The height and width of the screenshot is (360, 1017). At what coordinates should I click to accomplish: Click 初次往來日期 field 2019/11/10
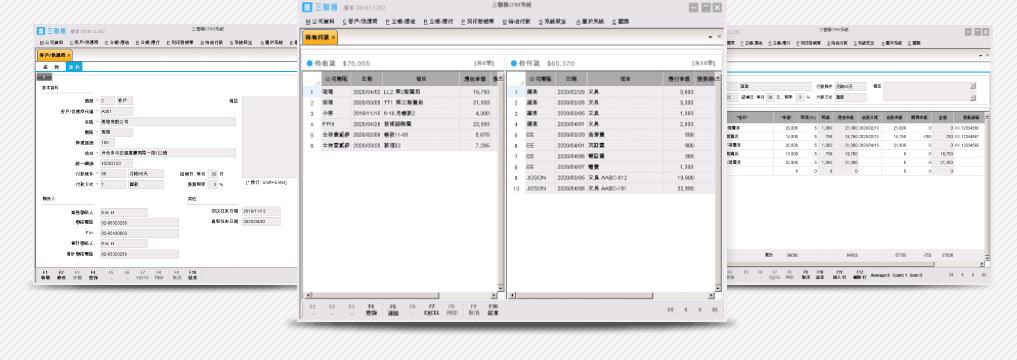tap(261, 211)
